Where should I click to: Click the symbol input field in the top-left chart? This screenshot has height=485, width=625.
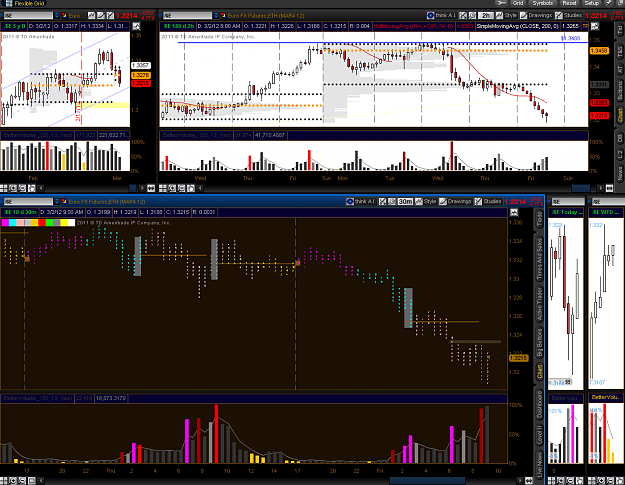coord(28,16)
